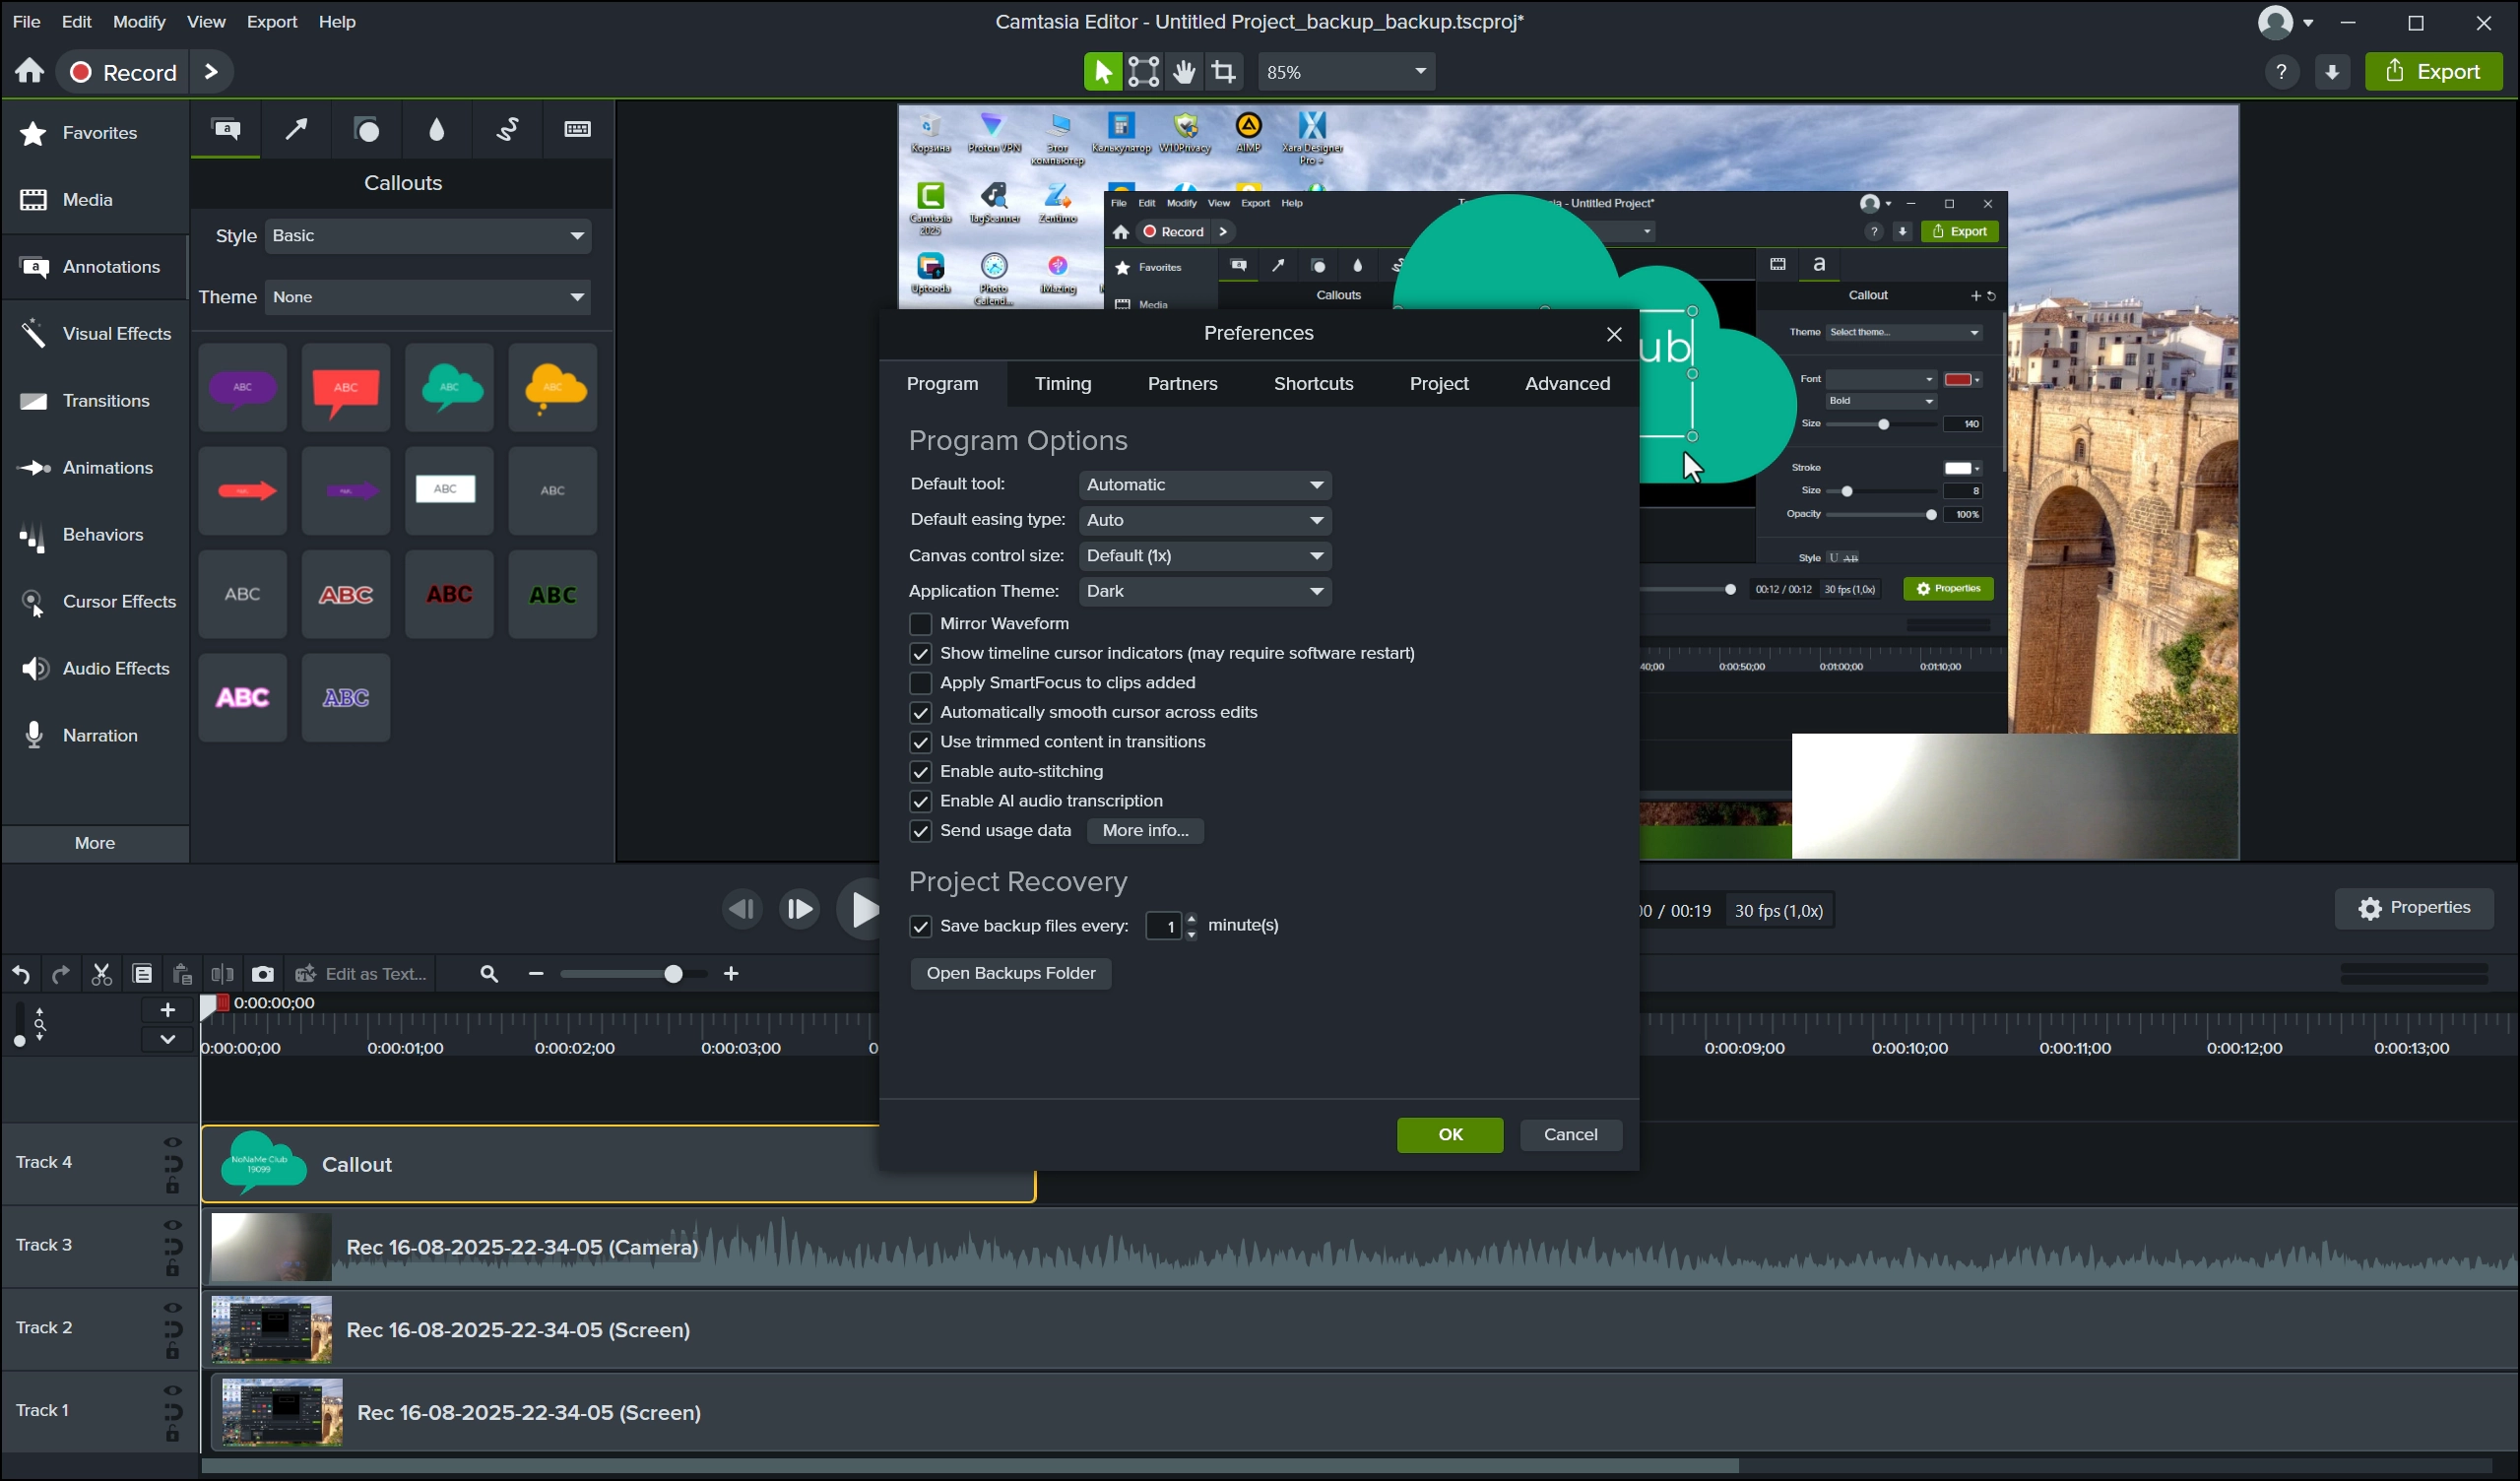Switch to Partners preferences tab

[1182, 384]
